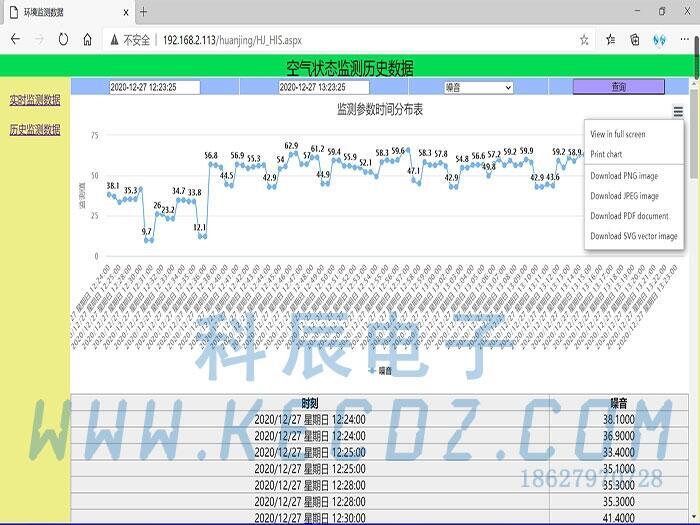
Task: Open the 历史监测数据 link
Action: (x=35, y=130)
